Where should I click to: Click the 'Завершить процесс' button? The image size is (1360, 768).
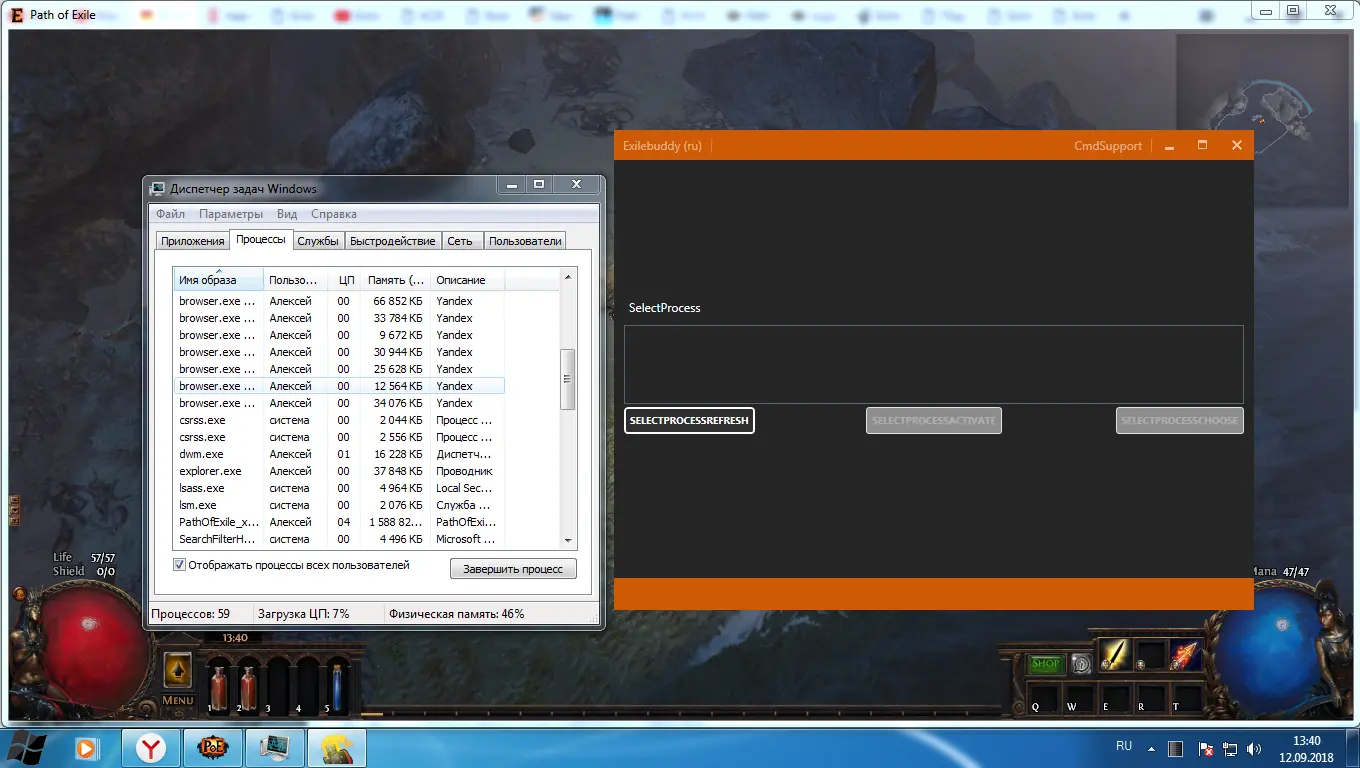[513, 569]
